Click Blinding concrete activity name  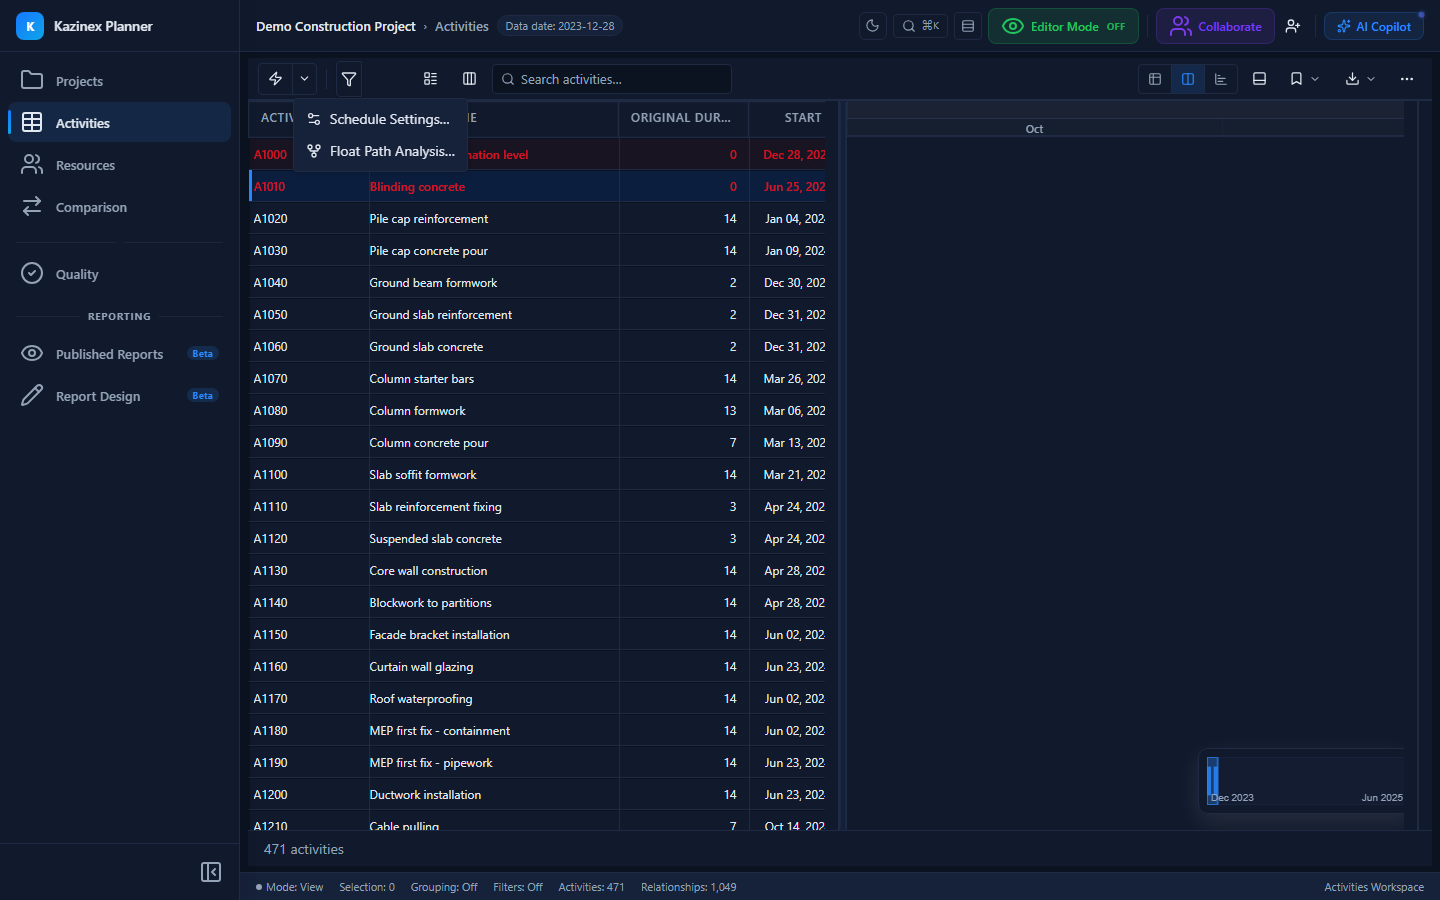417,187
